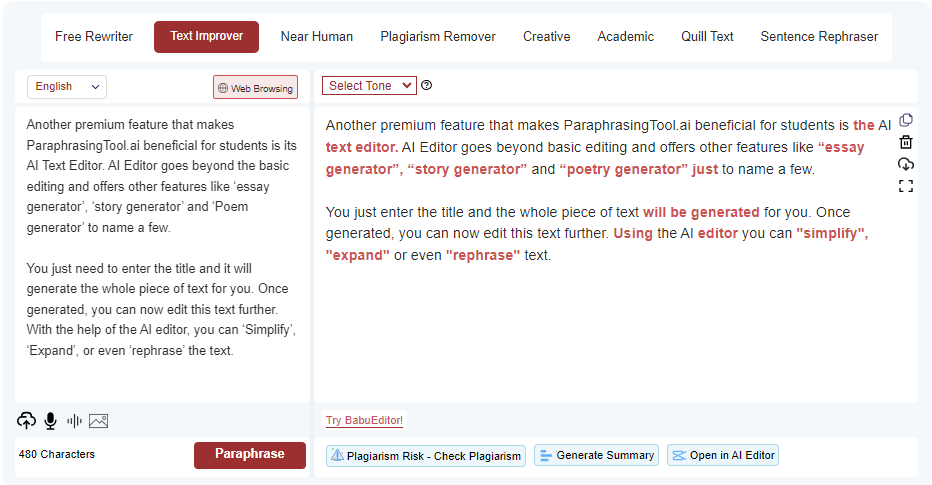The height and width of the screenshot is (485, 932).
Task: Check plagiarism risk of output
Action: coord(426,456)
